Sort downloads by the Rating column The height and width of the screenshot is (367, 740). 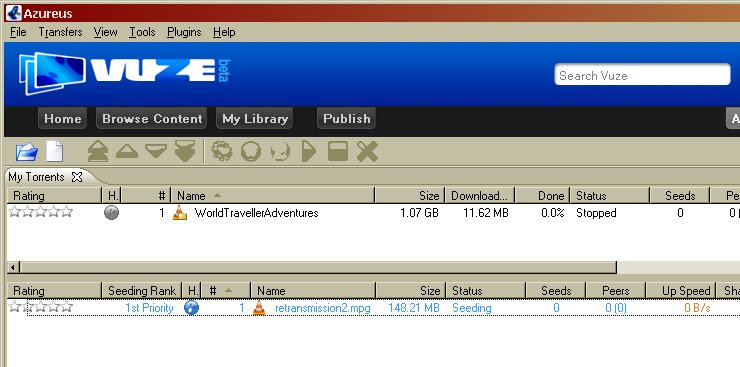54,195
